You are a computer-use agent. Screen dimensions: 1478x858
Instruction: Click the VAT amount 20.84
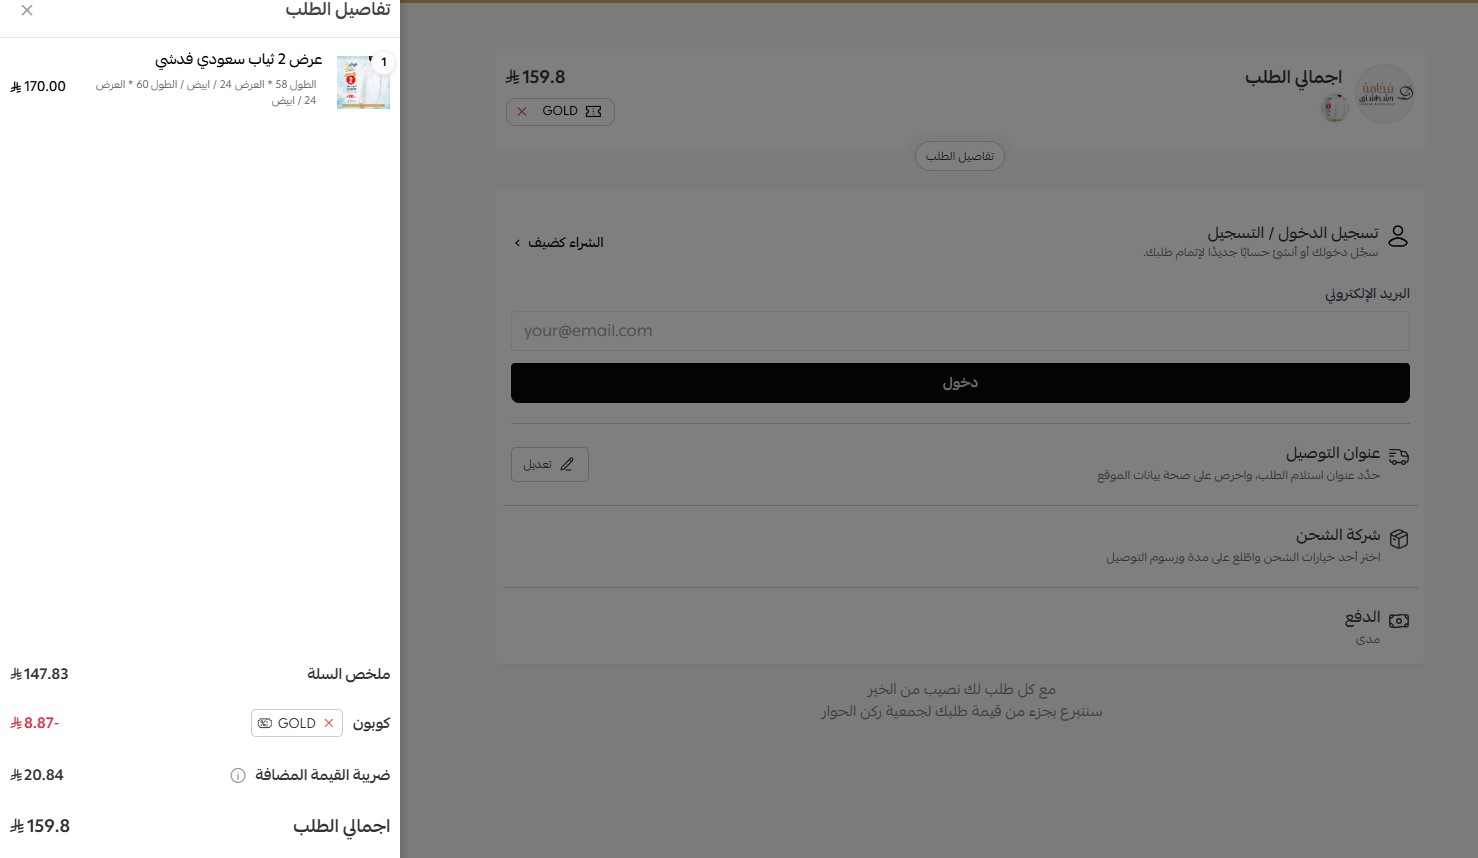pyautogui.click(x=37, y=775)
